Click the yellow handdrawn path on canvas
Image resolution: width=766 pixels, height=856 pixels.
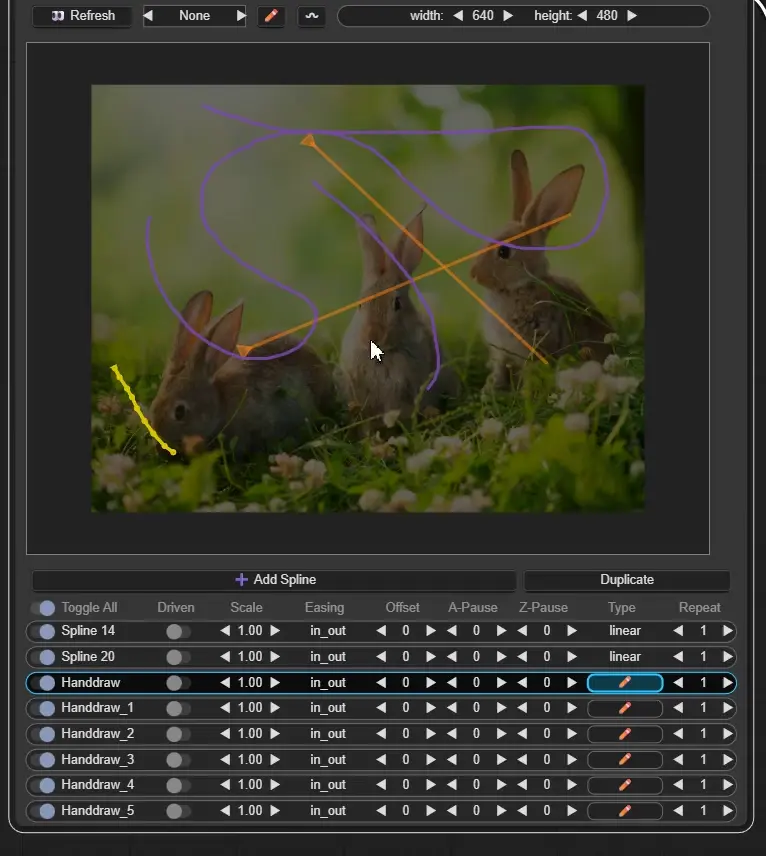tap(142, 411)
